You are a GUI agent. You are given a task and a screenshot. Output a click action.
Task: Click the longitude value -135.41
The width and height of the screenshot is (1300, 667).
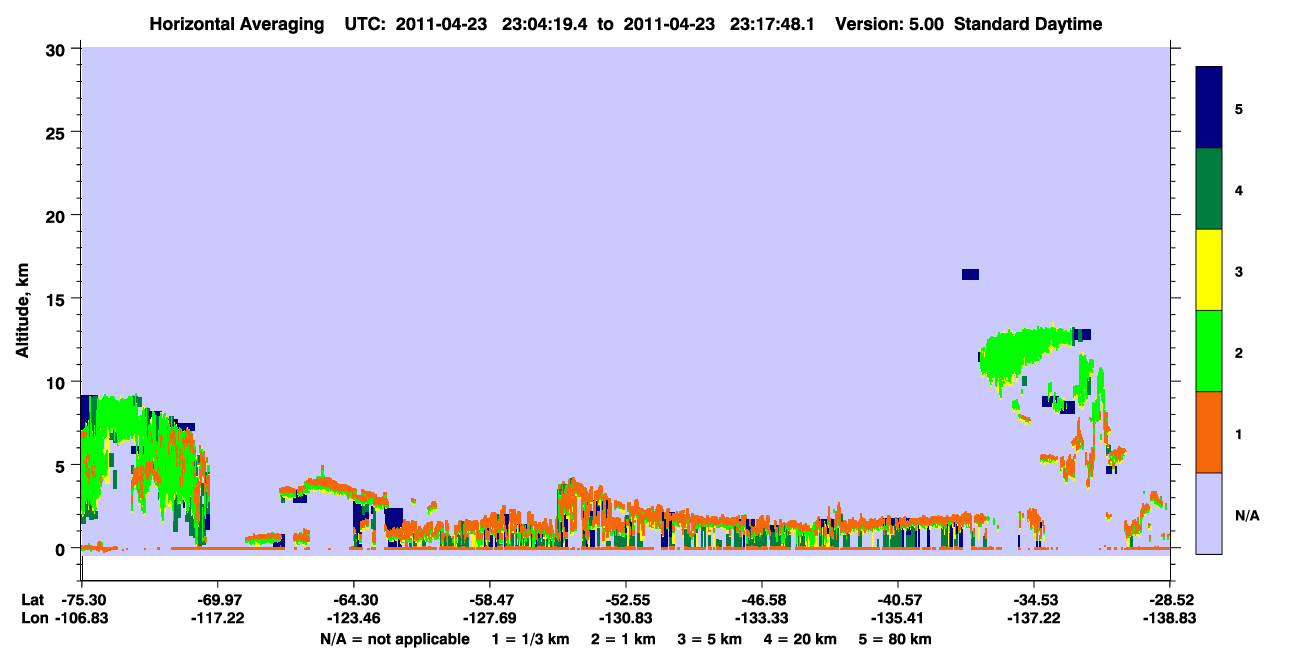[897, 619]
